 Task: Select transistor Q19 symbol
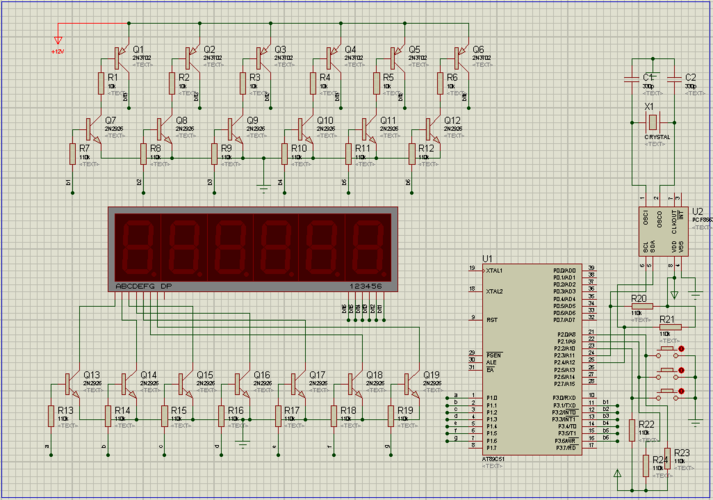point(410,383)
